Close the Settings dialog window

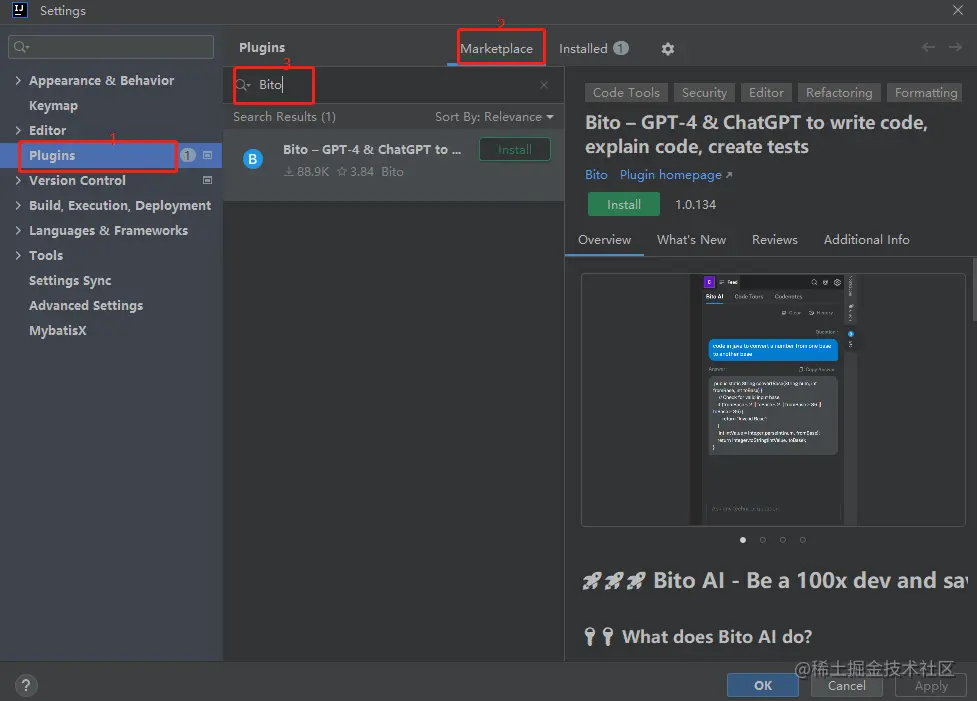(x=958, y=10)
